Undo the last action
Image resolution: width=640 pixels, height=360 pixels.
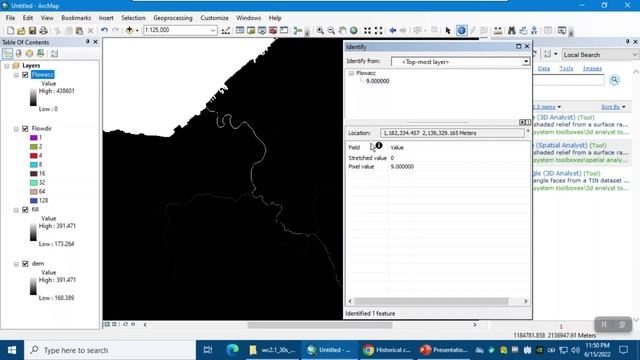(x=104, y=31)
